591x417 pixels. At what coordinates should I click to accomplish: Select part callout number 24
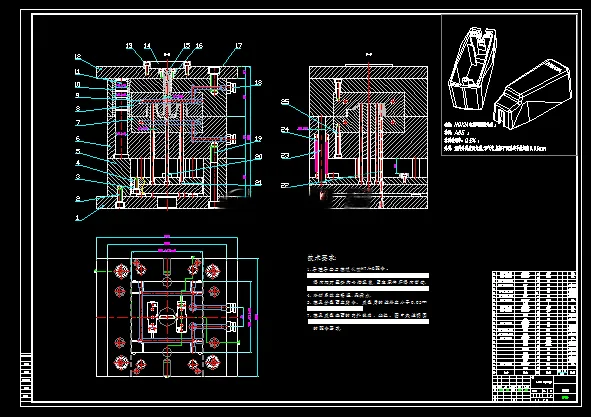tap(285, 129)
